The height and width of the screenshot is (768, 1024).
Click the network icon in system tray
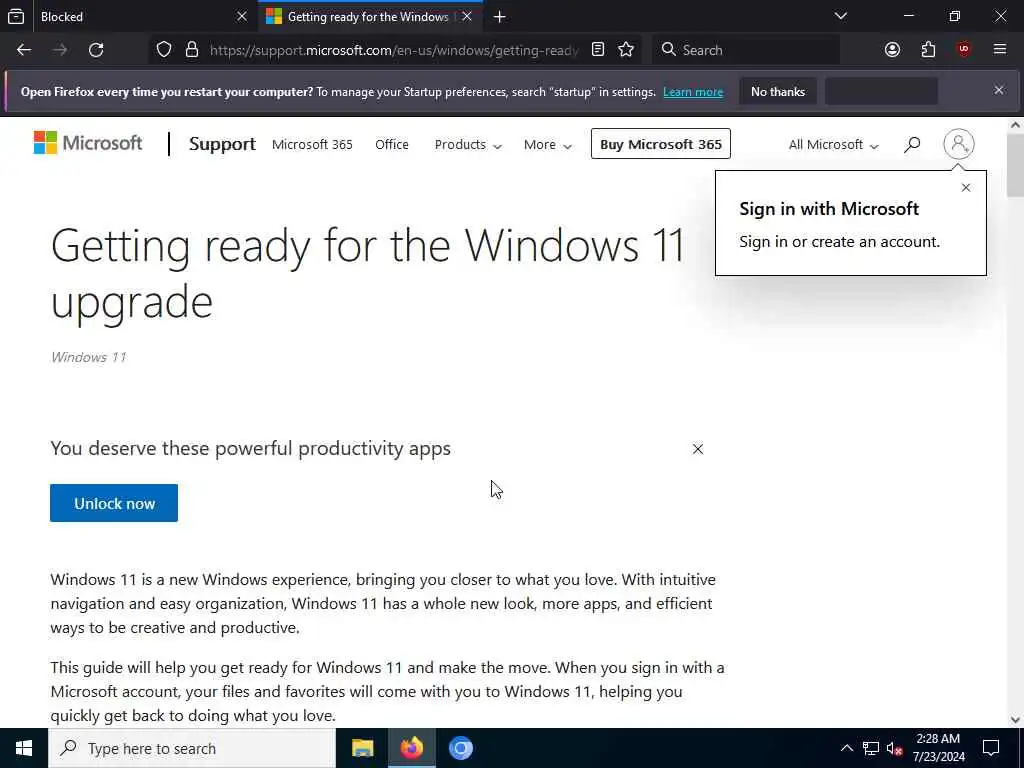point(871,748)
